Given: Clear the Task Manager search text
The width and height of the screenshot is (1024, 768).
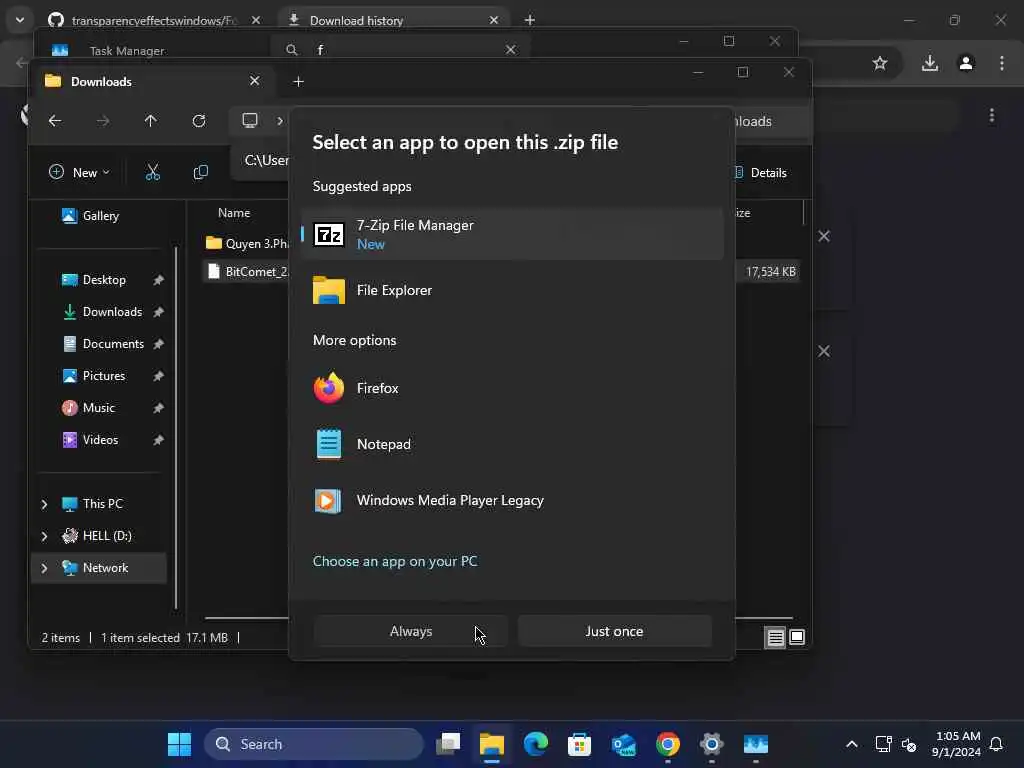Looking at the screenshot, I should point(511,50).
